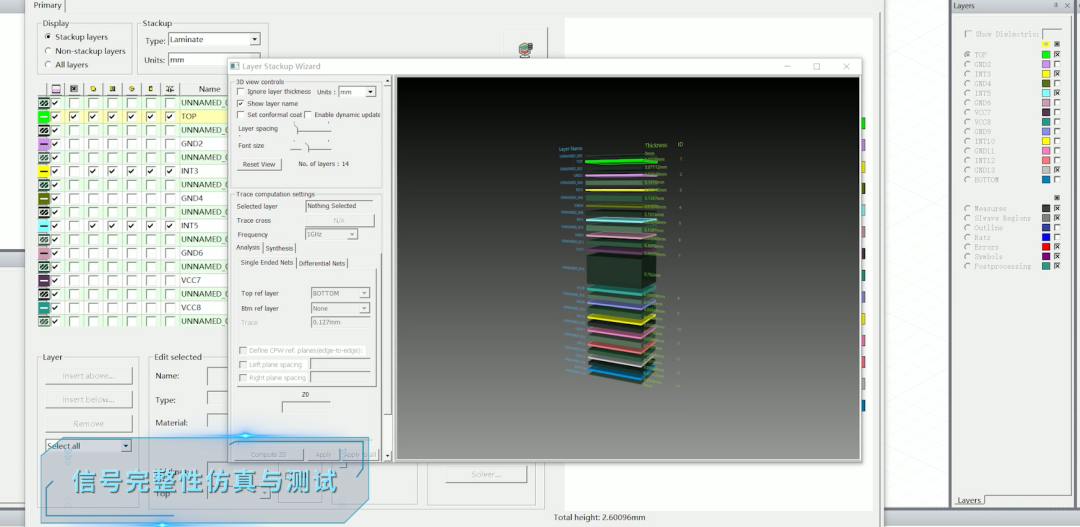Click the Solver... button
This screenshot has height=527, width=1080.
pos(486,474)
